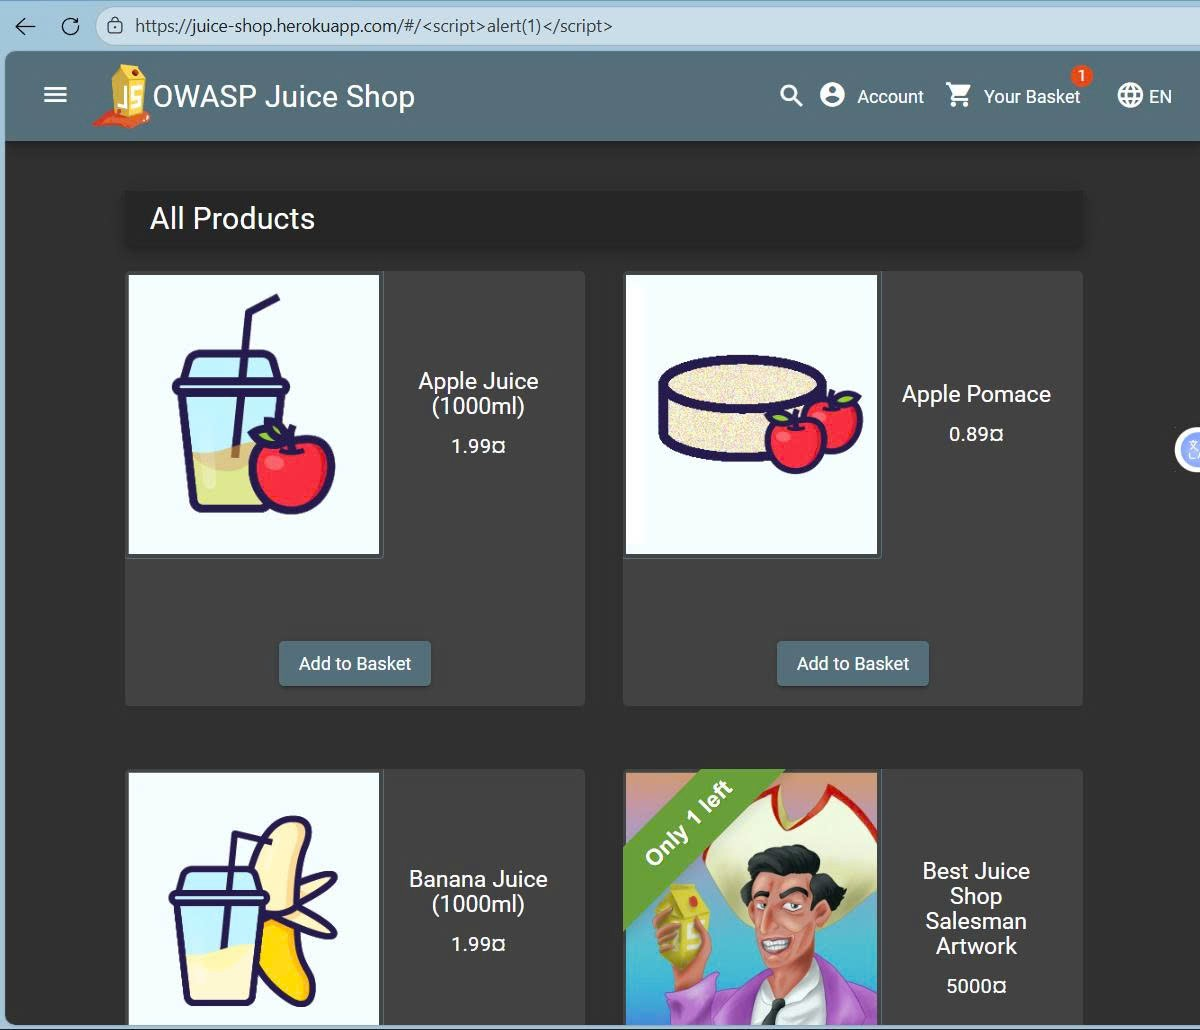
Task: Click the OWASP Juice Shop logo
Action: click(121, 96)
